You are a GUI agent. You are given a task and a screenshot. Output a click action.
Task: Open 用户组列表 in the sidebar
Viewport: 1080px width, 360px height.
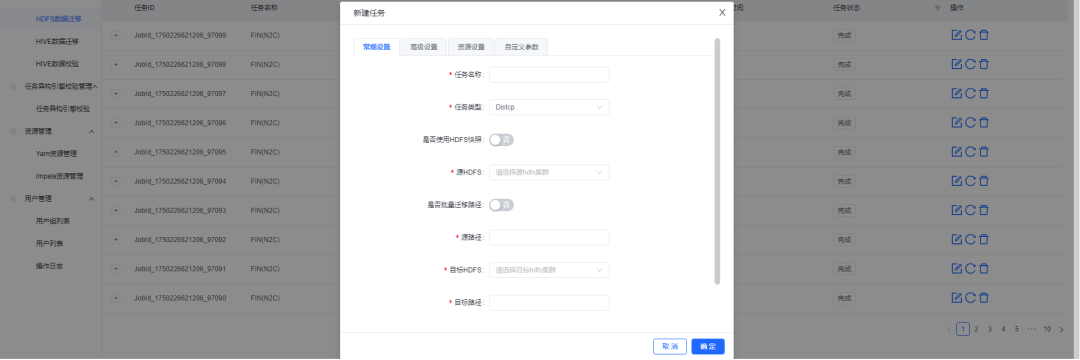point(53,221)
